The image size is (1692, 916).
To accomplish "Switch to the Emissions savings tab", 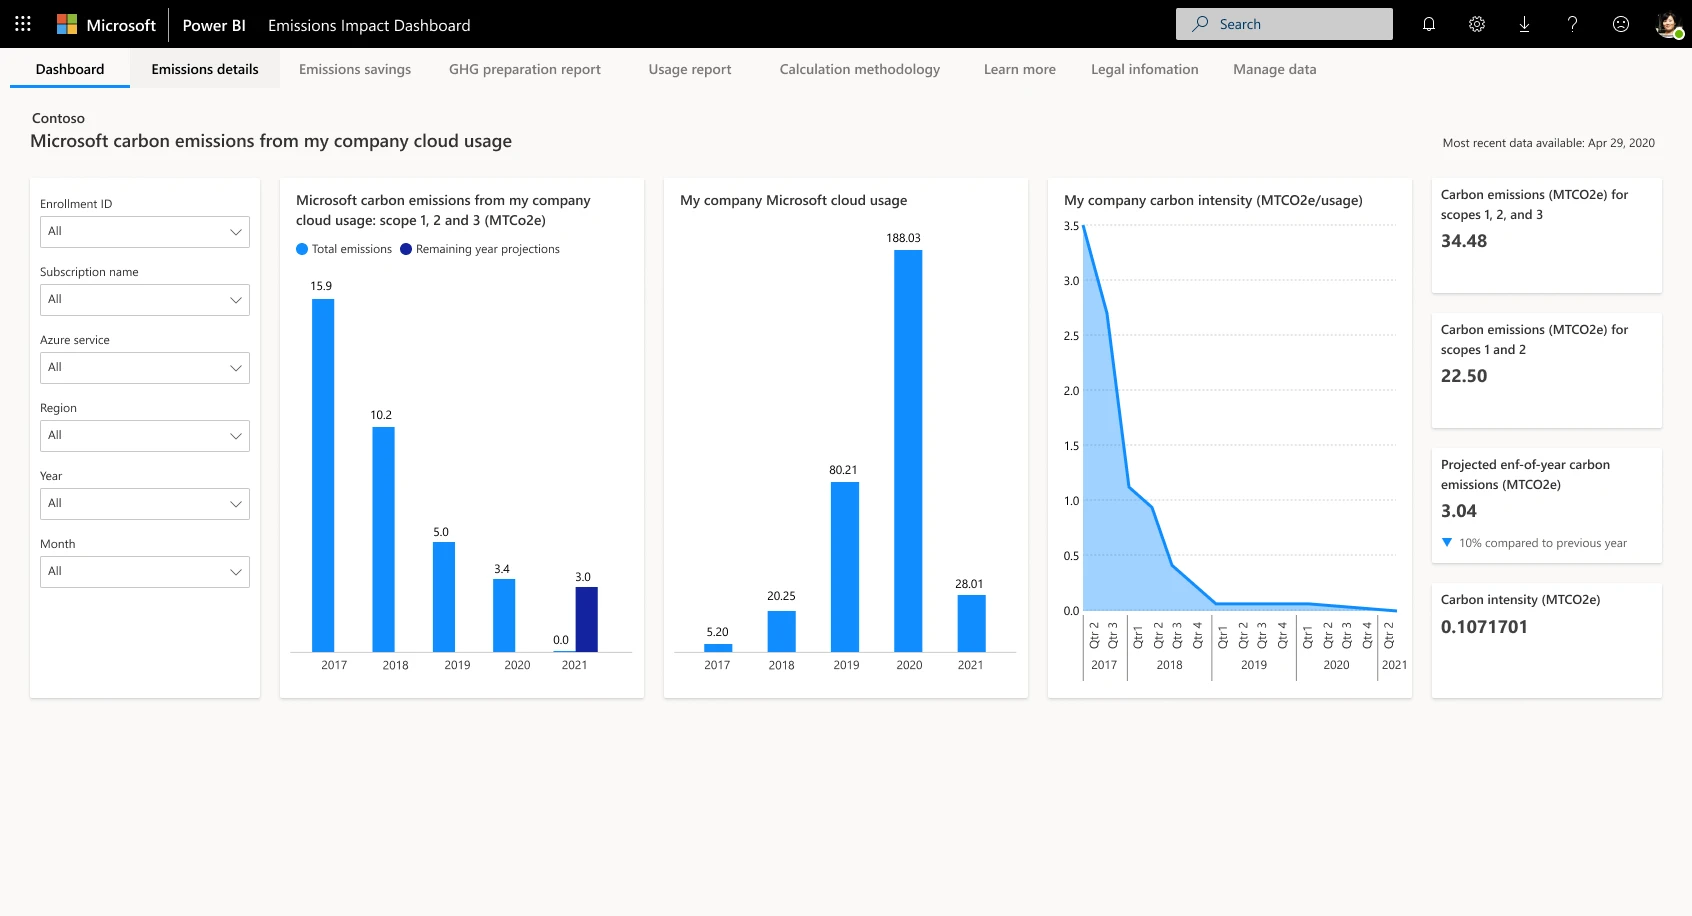I will [x=354, y=69].
